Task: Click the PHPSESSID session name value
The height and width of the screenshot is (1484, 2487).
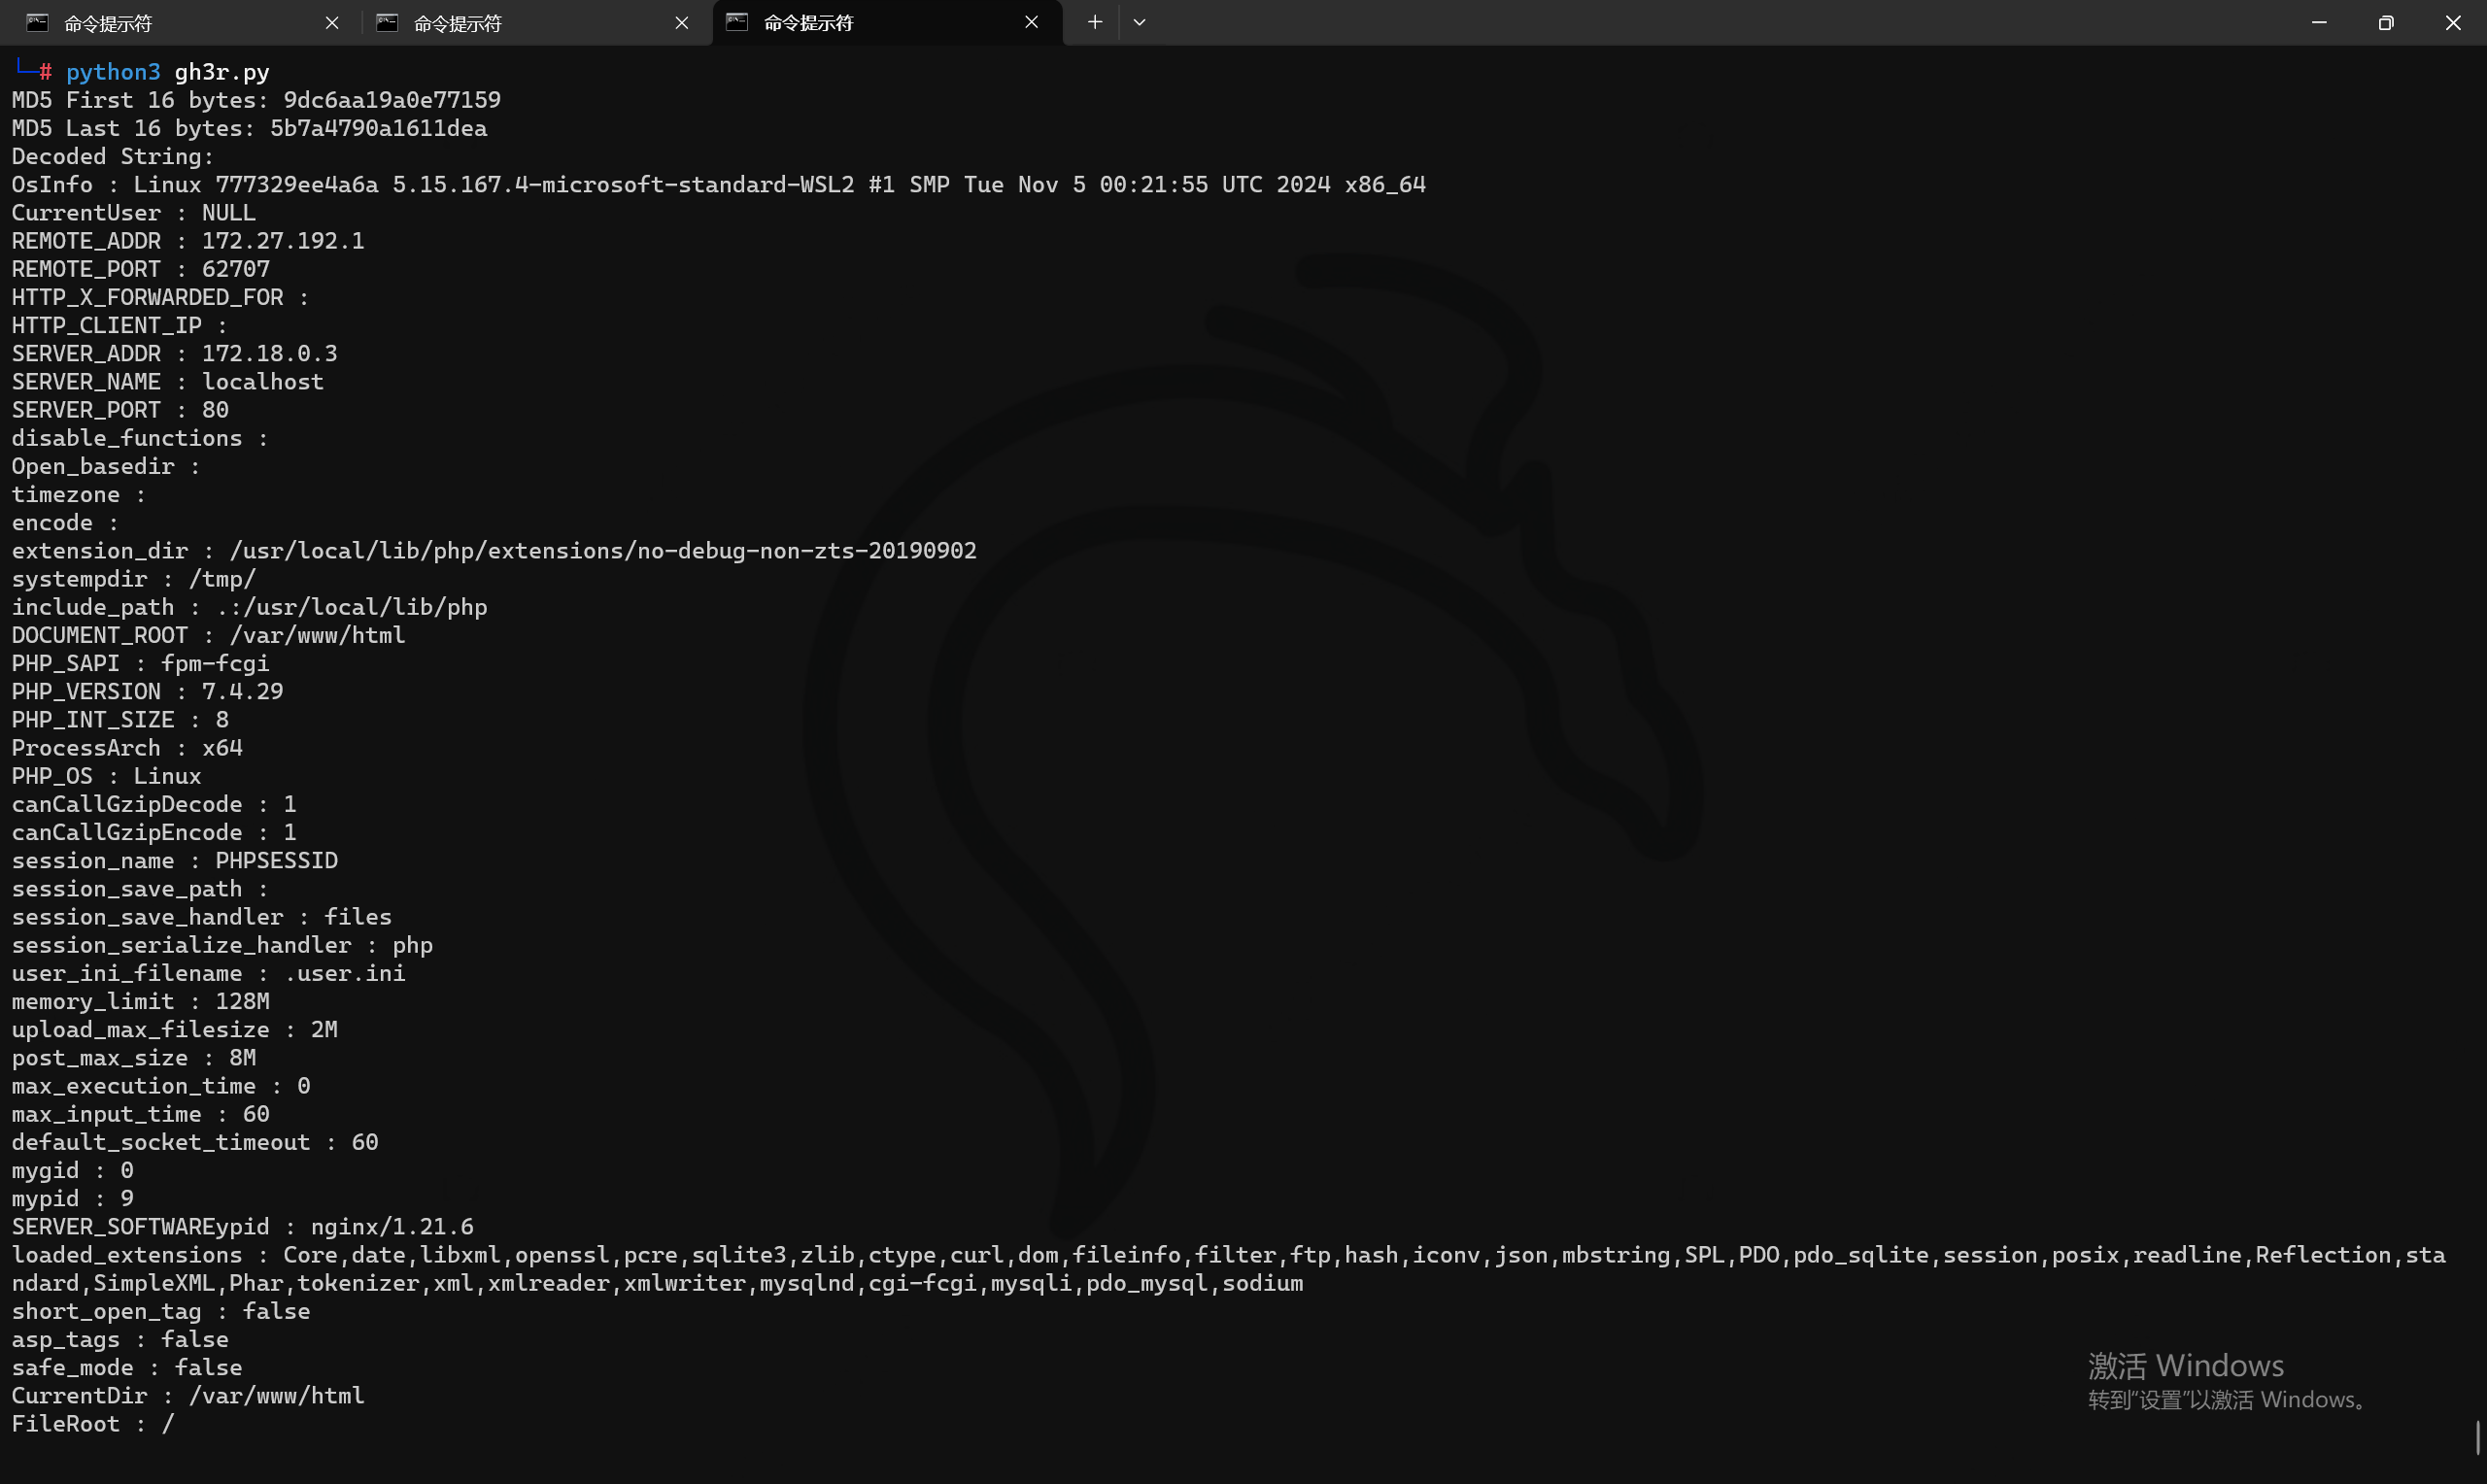Action: pyautogui.click(x=276, y=861)
